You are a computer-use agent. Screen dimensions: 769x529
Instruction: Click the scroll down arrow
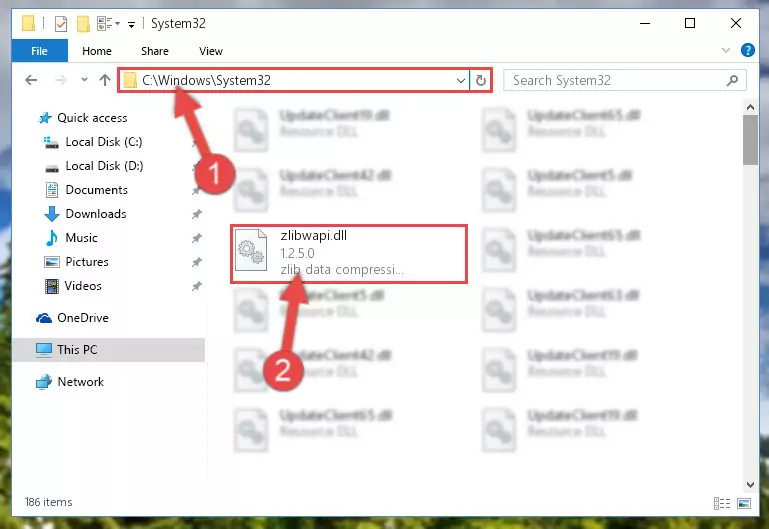[750, 484]
